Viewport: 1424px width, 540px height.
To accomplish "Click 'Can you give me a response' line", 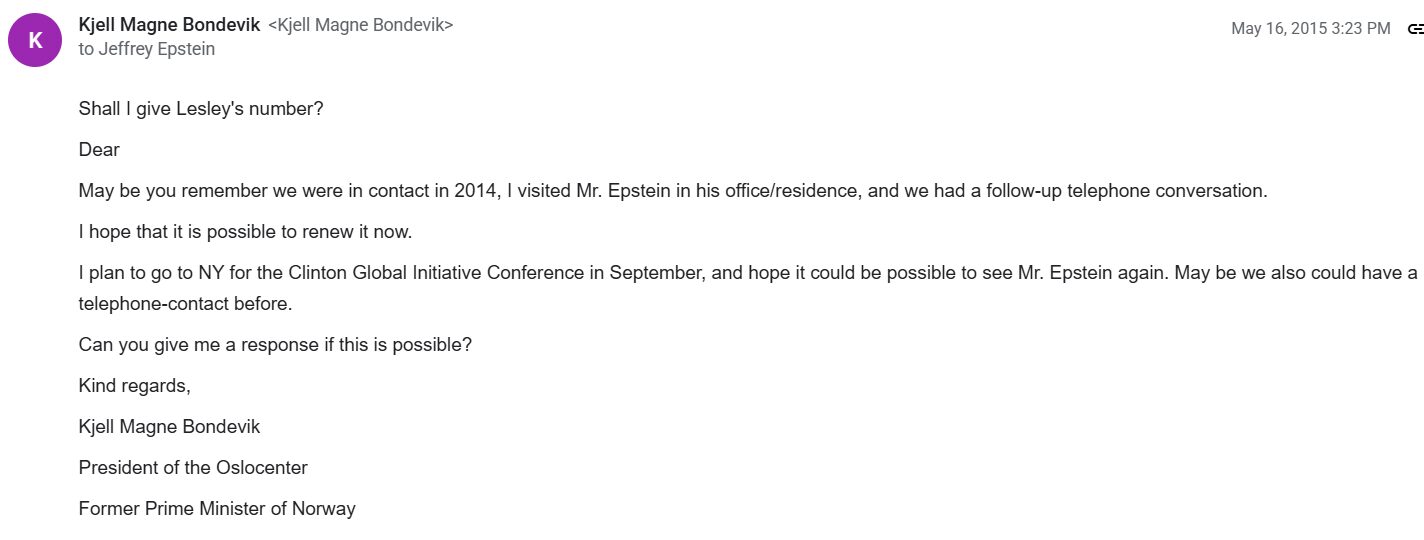I will coord(275,345).
